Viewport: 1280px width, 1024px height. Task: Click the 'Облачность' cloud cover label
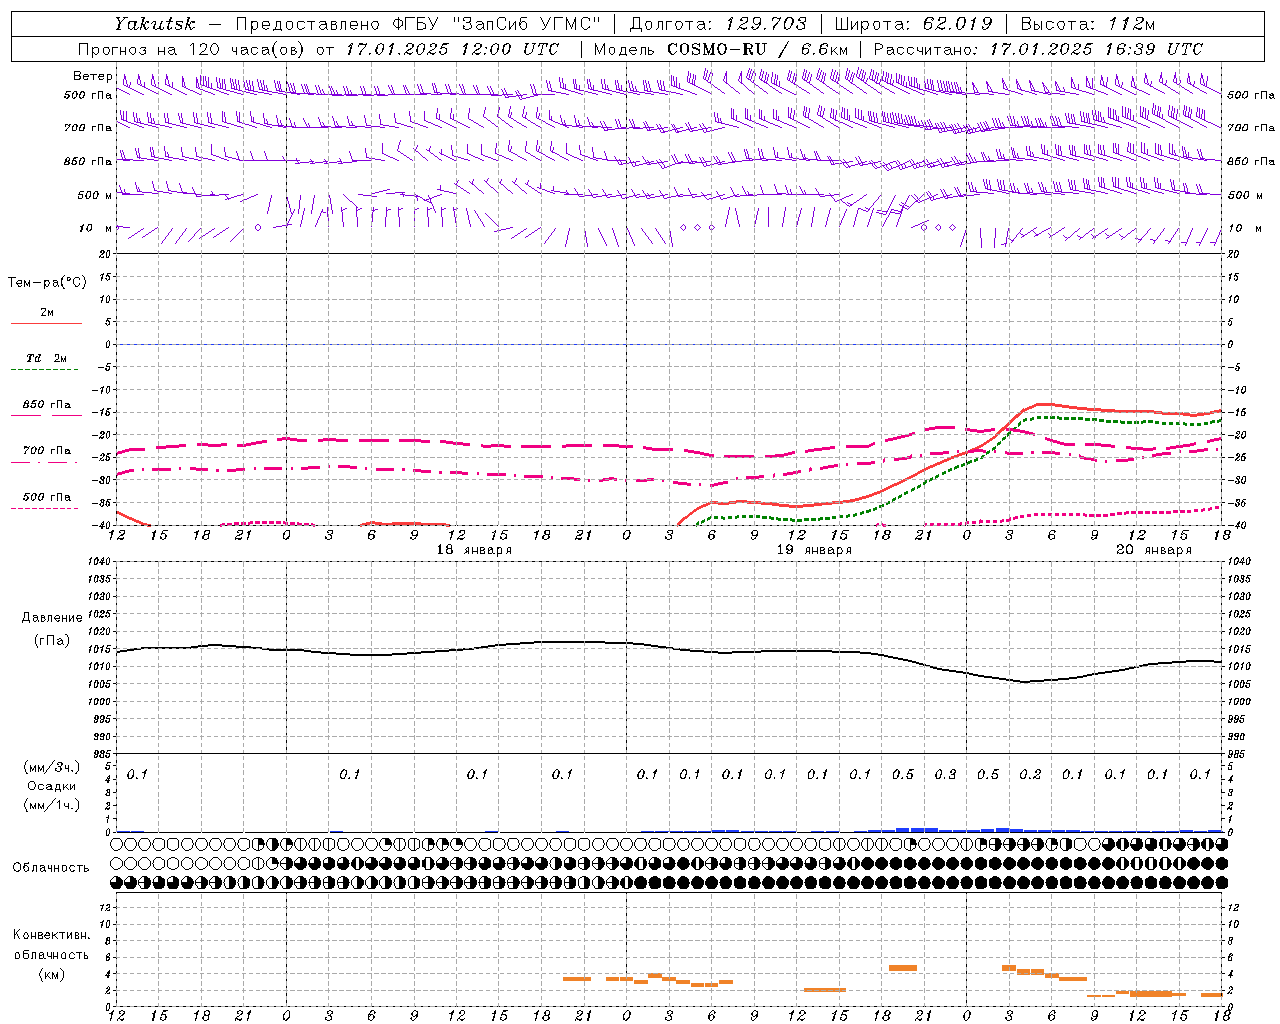[51, 868]
